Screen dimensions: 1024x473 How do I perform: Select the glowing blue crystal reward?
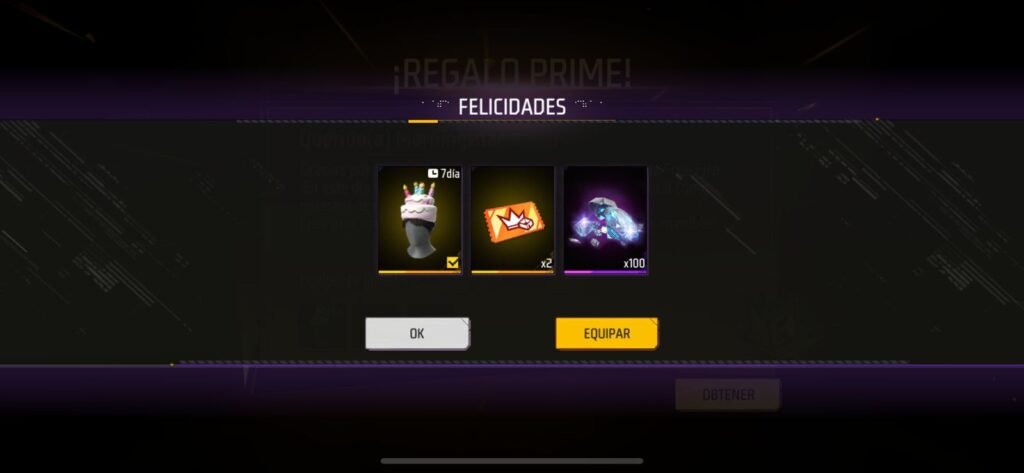pyautogui.click(x=605, y=220)
